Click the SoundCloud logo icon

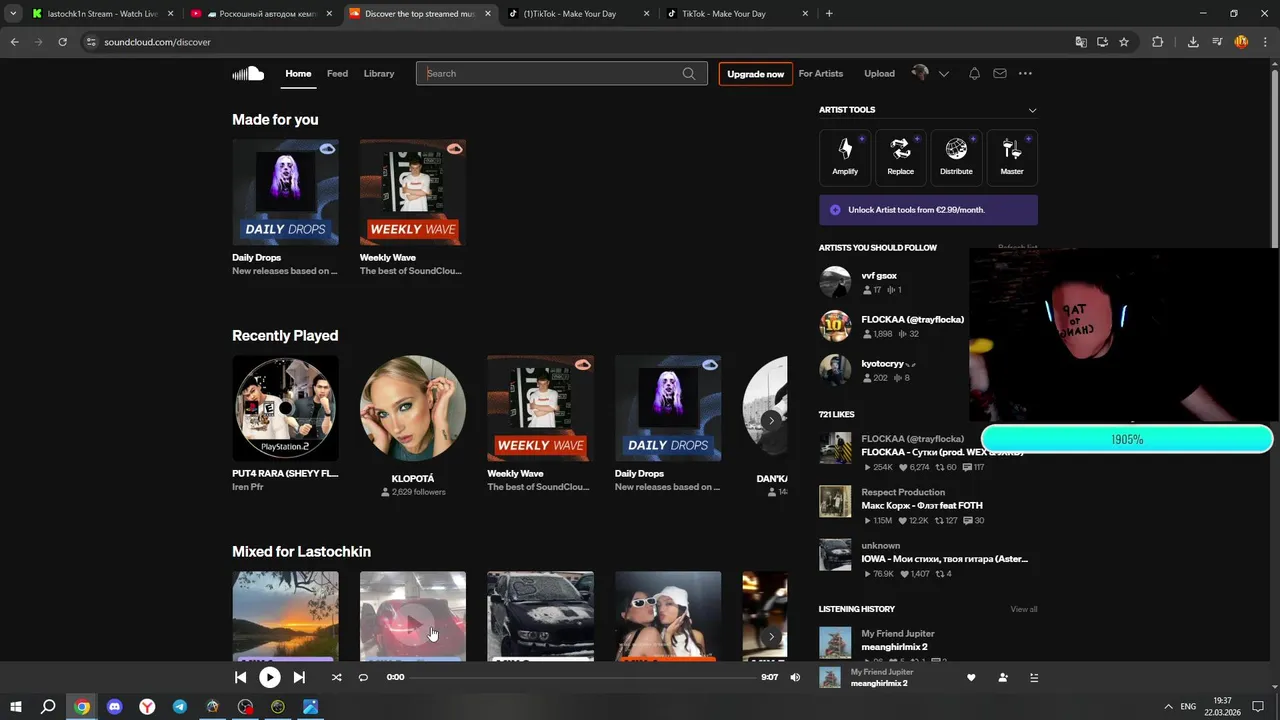[x=248, y=73]
